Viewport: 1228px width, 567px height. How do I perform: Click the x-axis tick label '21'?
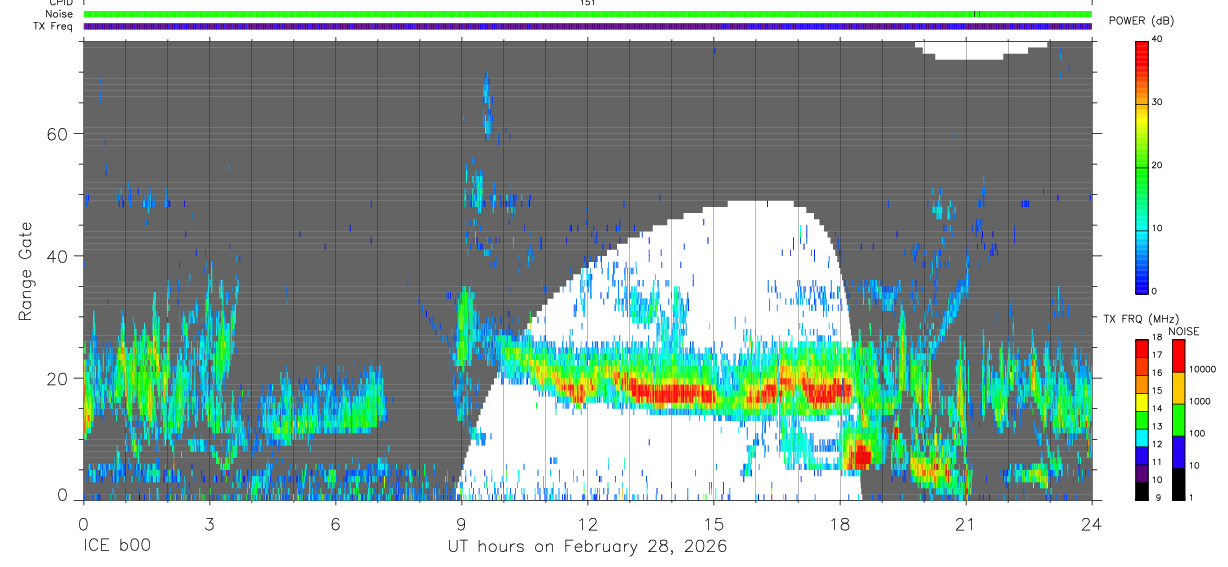coord(966,523)
